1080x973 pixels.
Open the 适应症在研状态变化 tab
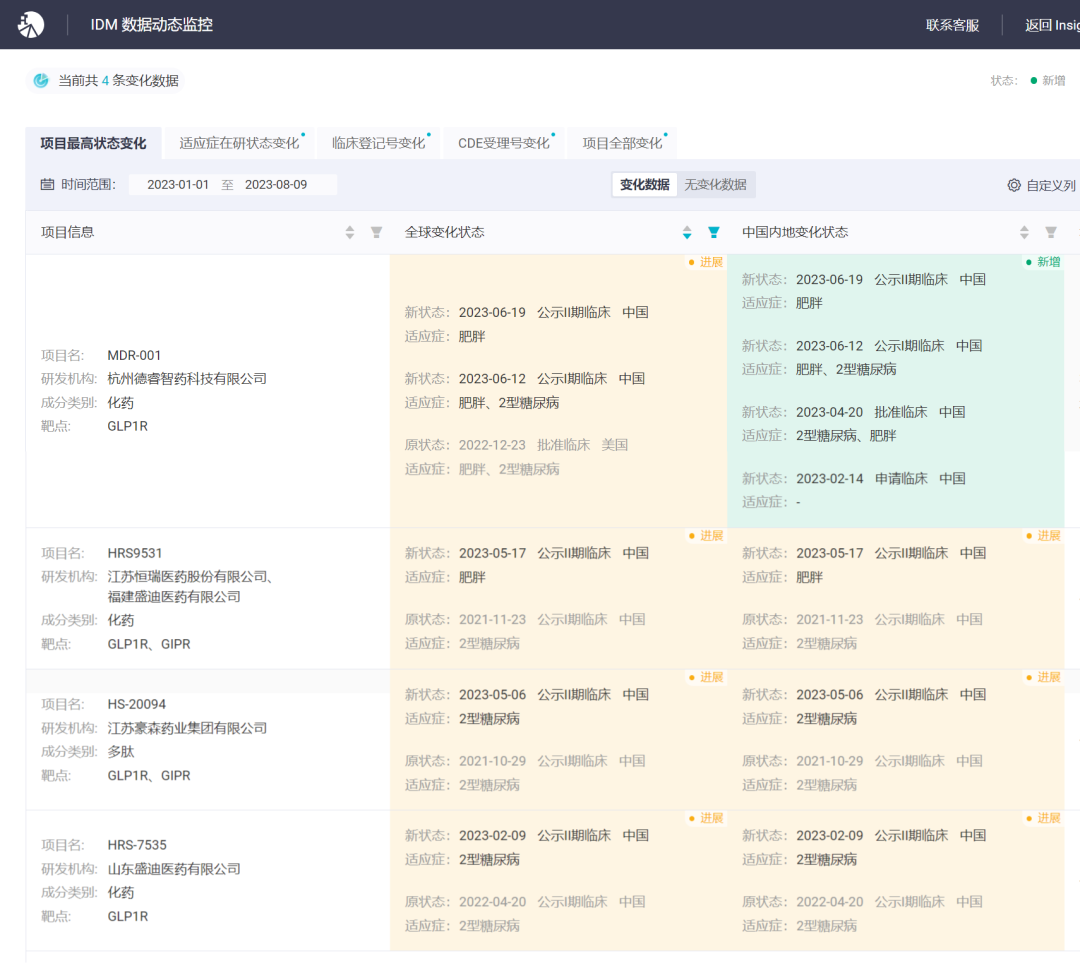coord(240,143)
